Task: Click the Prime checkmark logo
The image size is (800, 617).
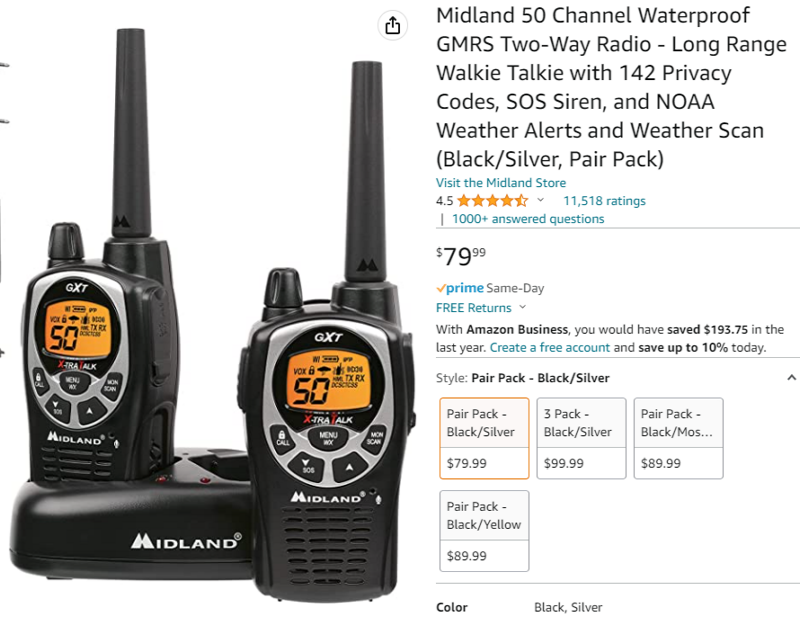Action: pos(460,288)
